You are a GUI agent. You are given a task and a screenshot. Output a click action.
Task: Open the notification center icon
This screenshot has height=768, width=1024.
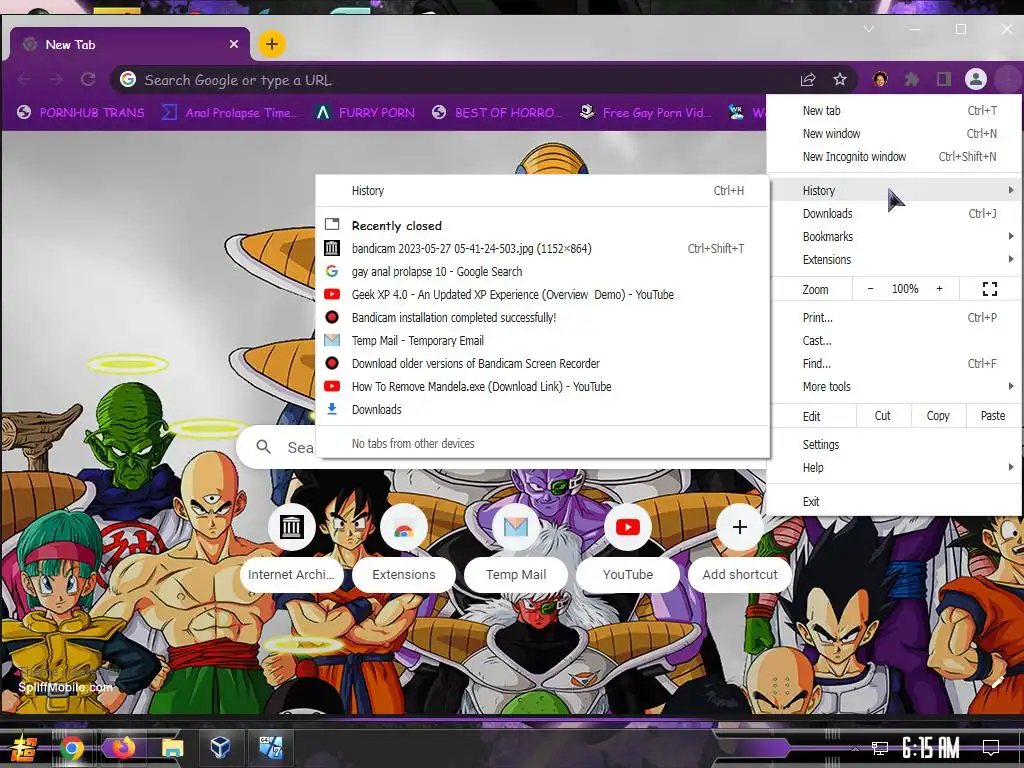coord(991,748)
